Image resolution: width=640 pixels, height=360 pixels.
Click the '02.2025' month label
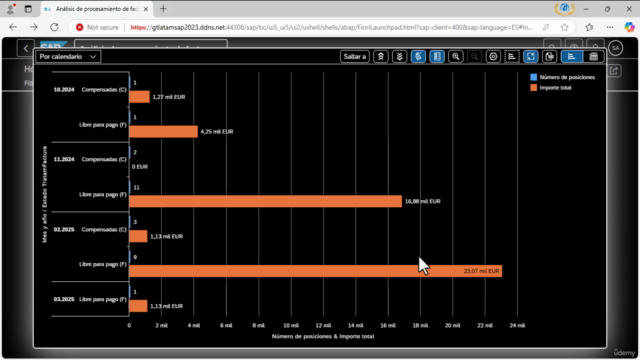tap(64, 230)
